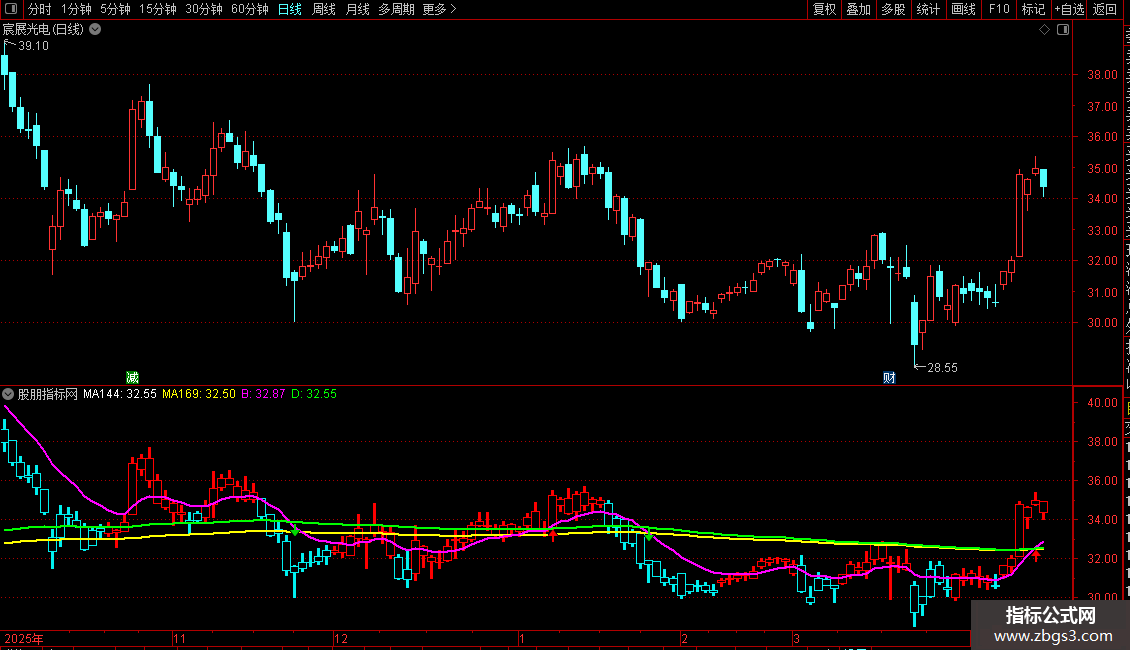Toggle the left sidebar panel icon
Image resolution: width=1130 pixels, height=650 pixels.
click(11, 9)
